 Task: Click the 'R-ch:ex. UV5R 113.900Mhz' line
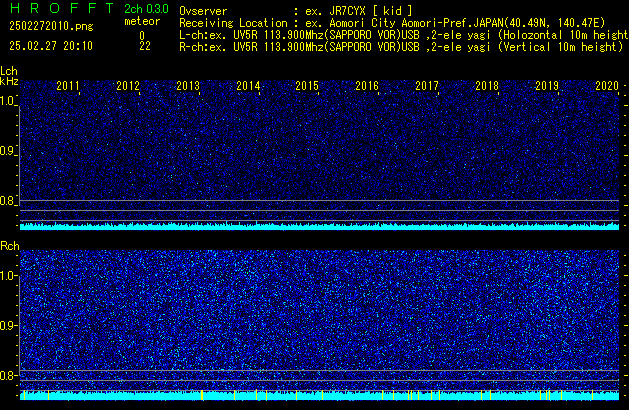pyautogui.click(x=401, y=47)
